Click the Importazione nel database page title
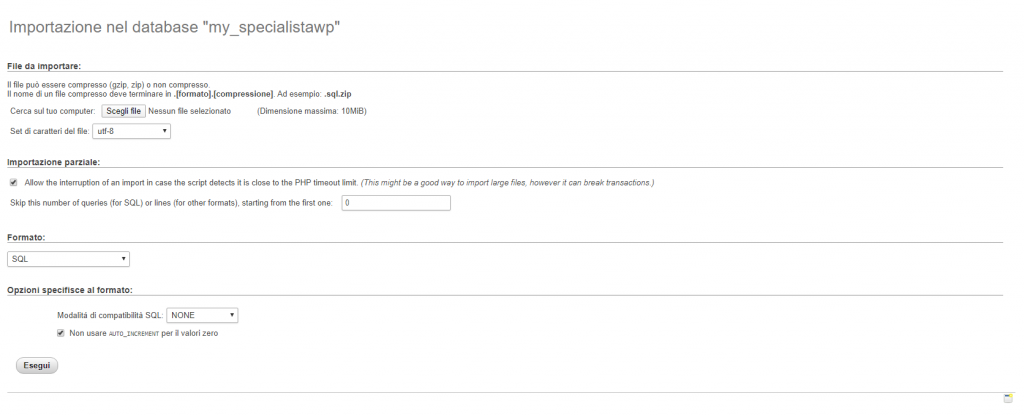1024x416 pixels. point(175,28)
